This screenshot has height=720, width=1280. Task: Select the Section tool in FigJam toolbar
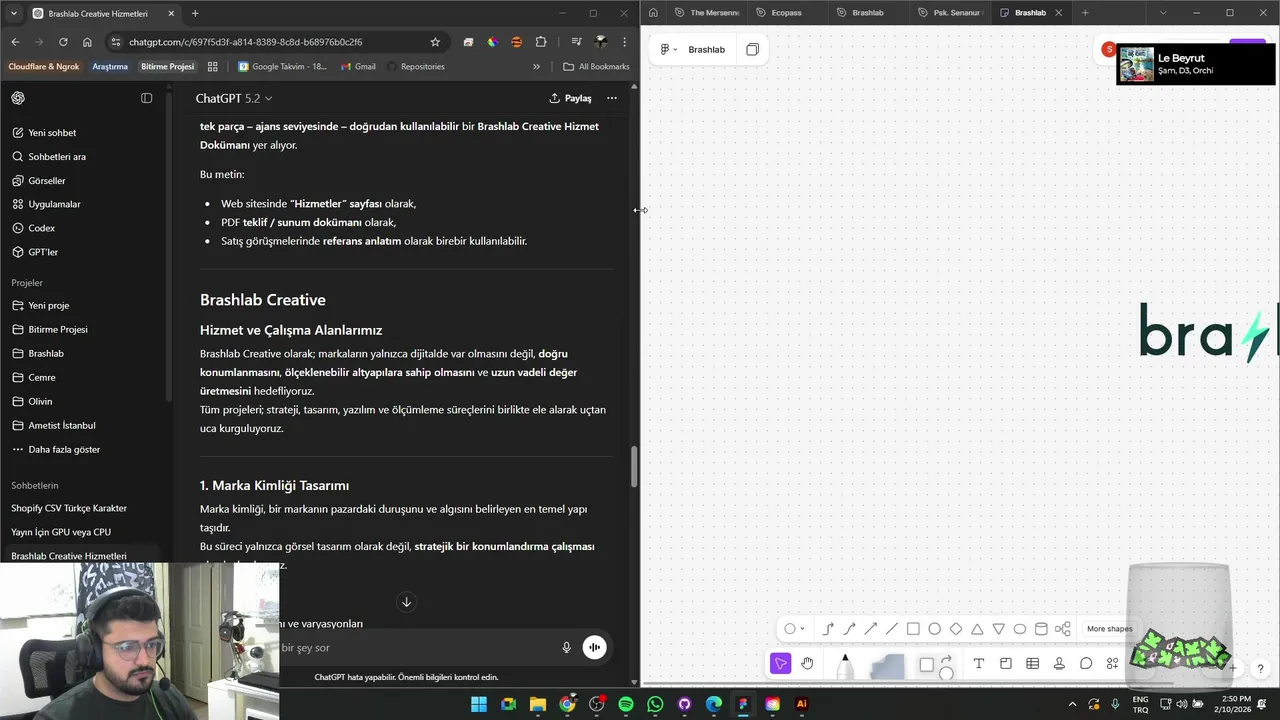coord(1005,664)
